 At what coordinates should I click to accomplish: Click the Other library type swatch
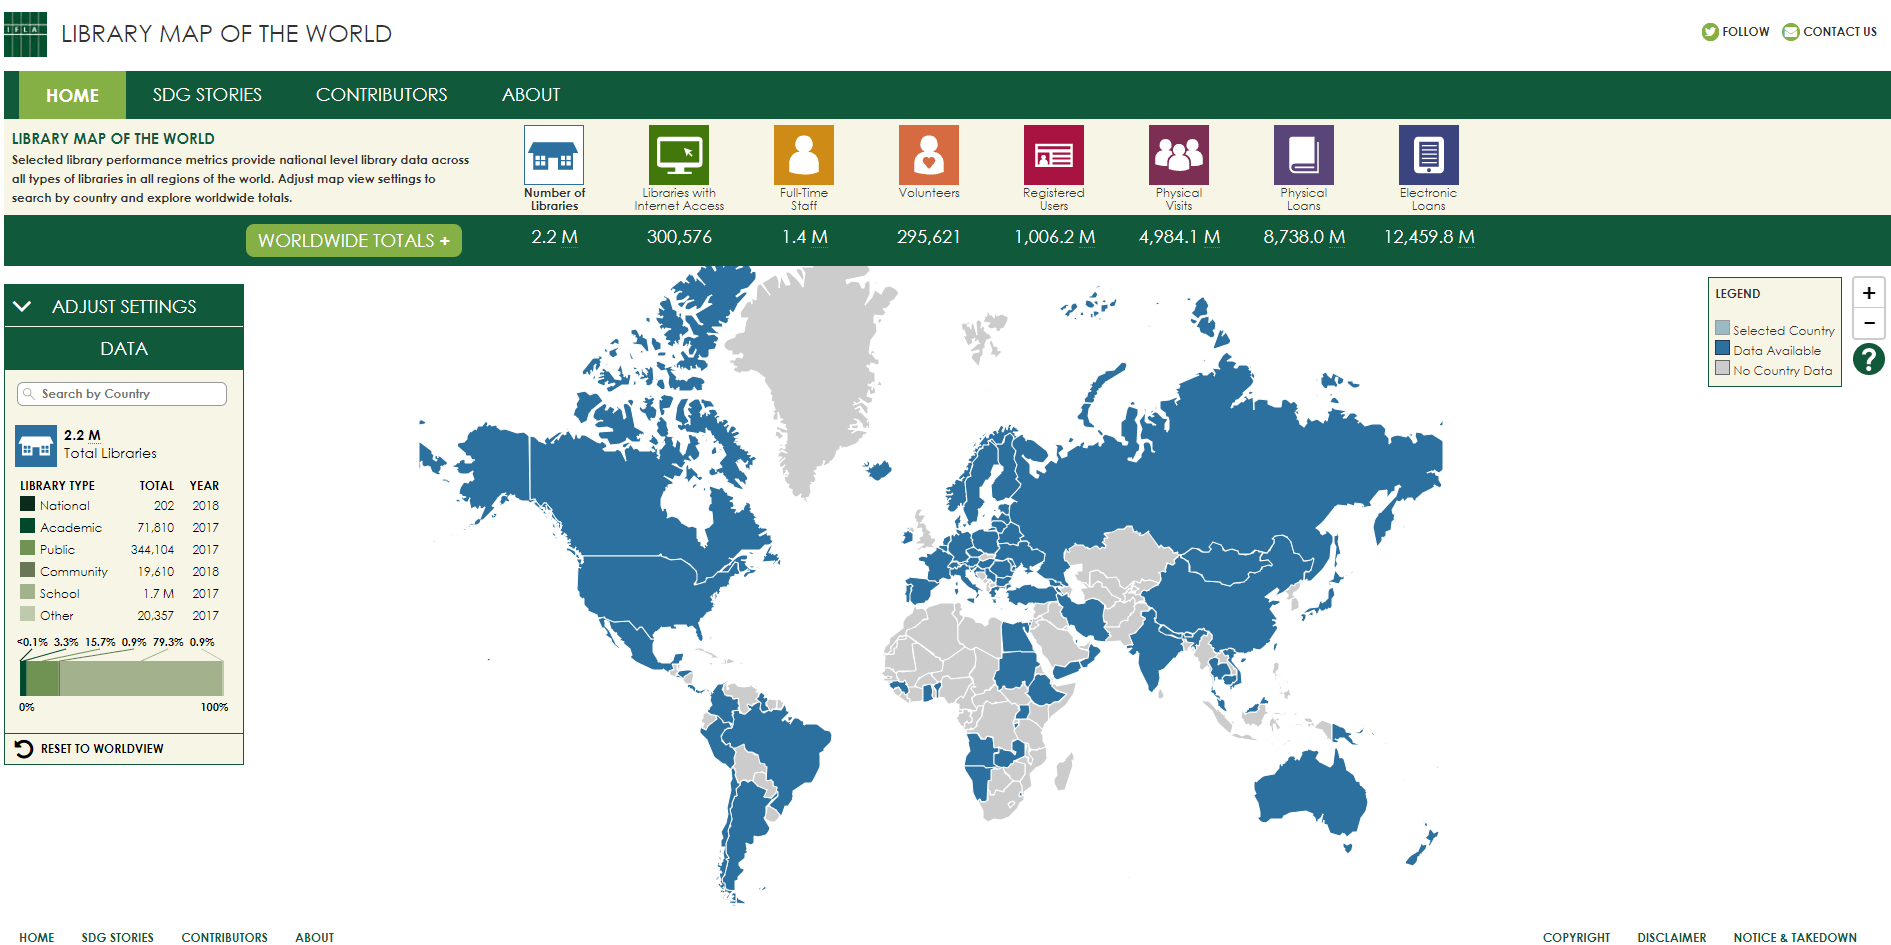pos(27,614)
